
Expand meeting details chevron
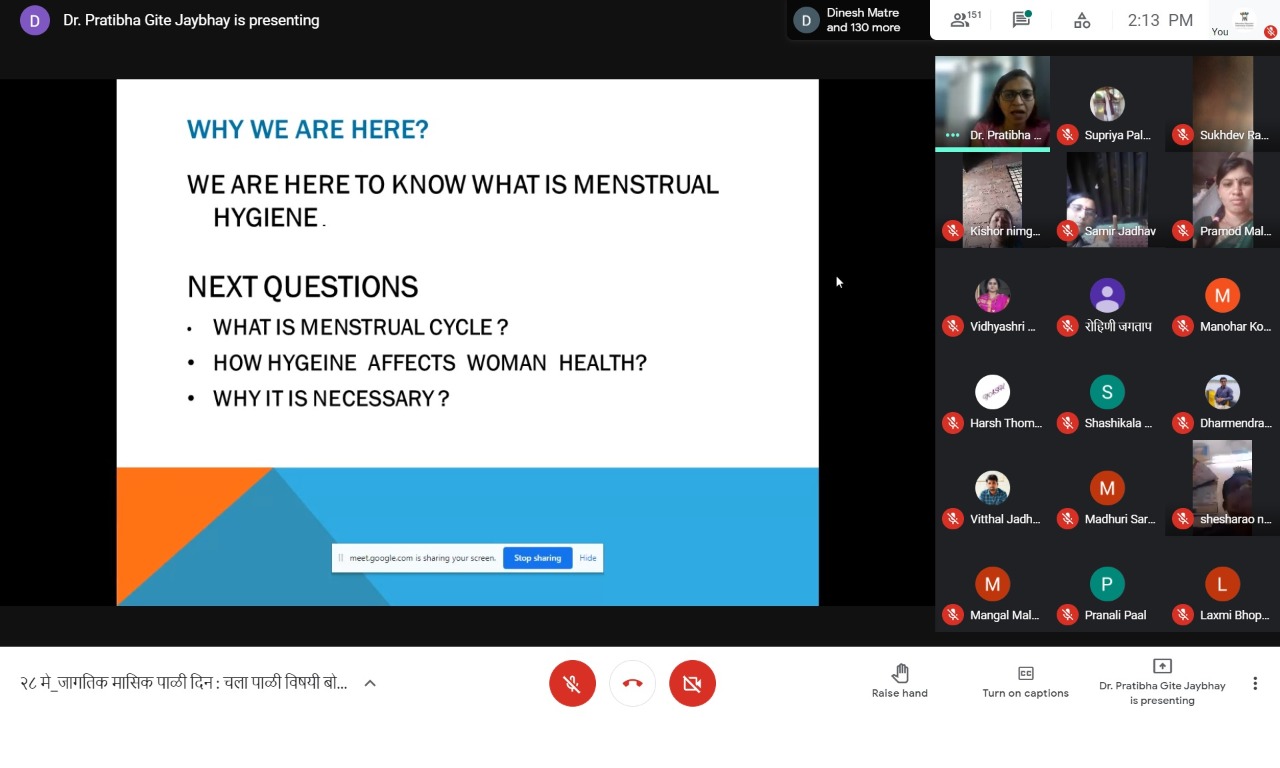(370, 684)
